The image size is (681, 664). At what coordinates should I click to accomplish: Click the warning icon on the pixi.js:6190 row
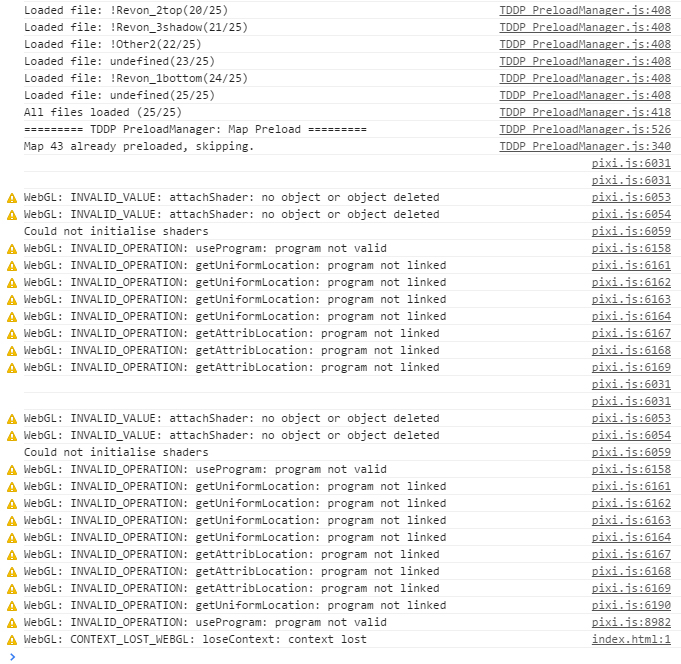(x=12, y=606)
